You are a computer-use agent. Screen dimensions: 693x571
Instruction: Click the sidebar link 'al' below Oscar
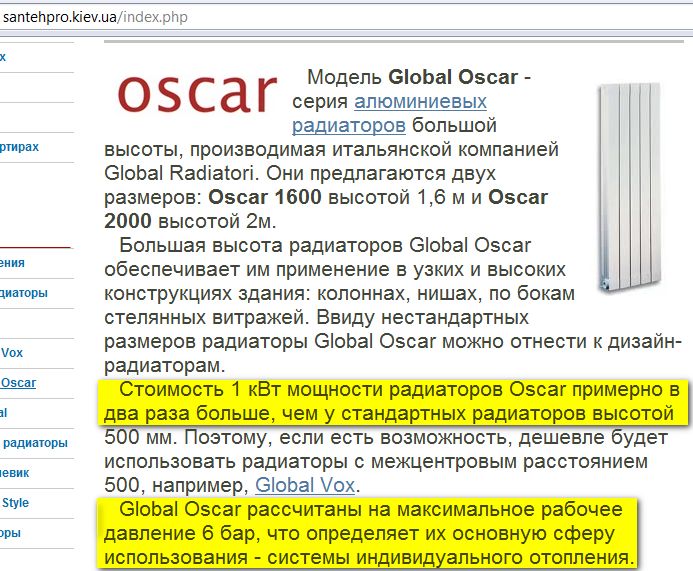tap(4, 413)
